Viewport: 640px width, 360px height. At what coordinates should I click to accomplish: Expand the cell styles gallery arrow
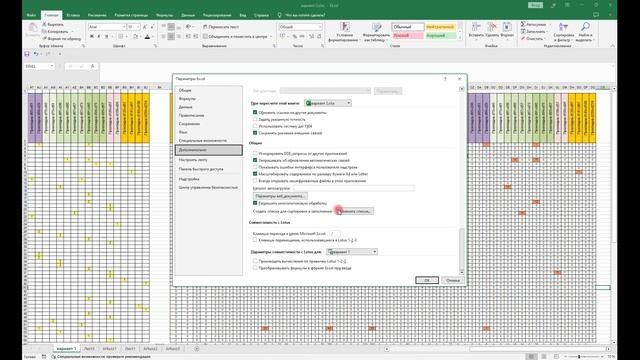click(x=460, y=39)
